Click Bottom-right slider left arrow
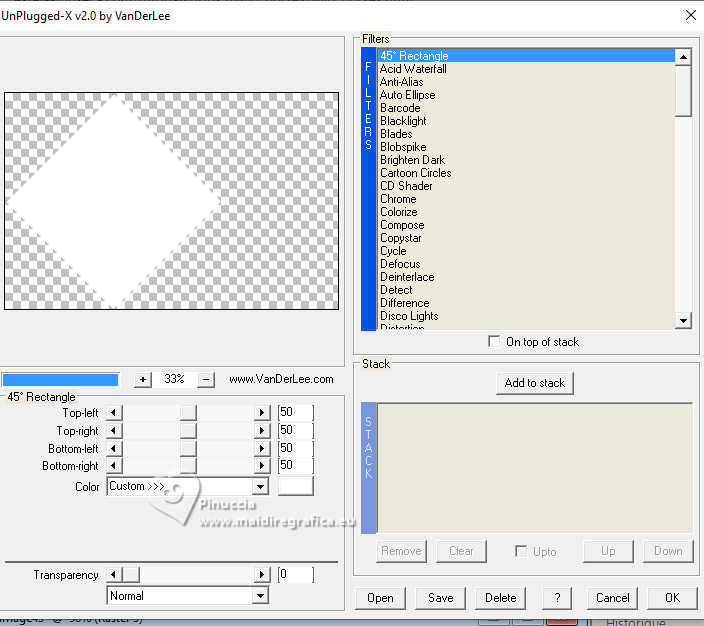Viewport: 704px width, 626px height. [114, 466]
